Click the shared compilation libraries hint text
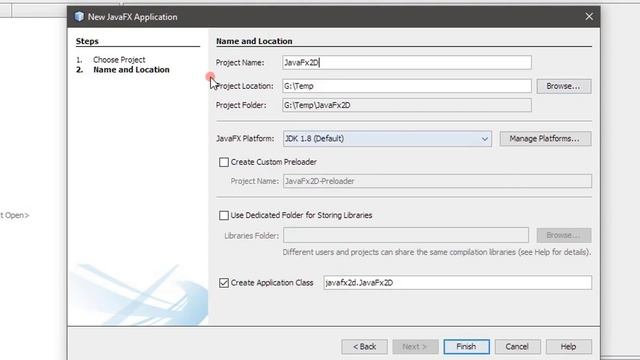 (x=437, y=252)
